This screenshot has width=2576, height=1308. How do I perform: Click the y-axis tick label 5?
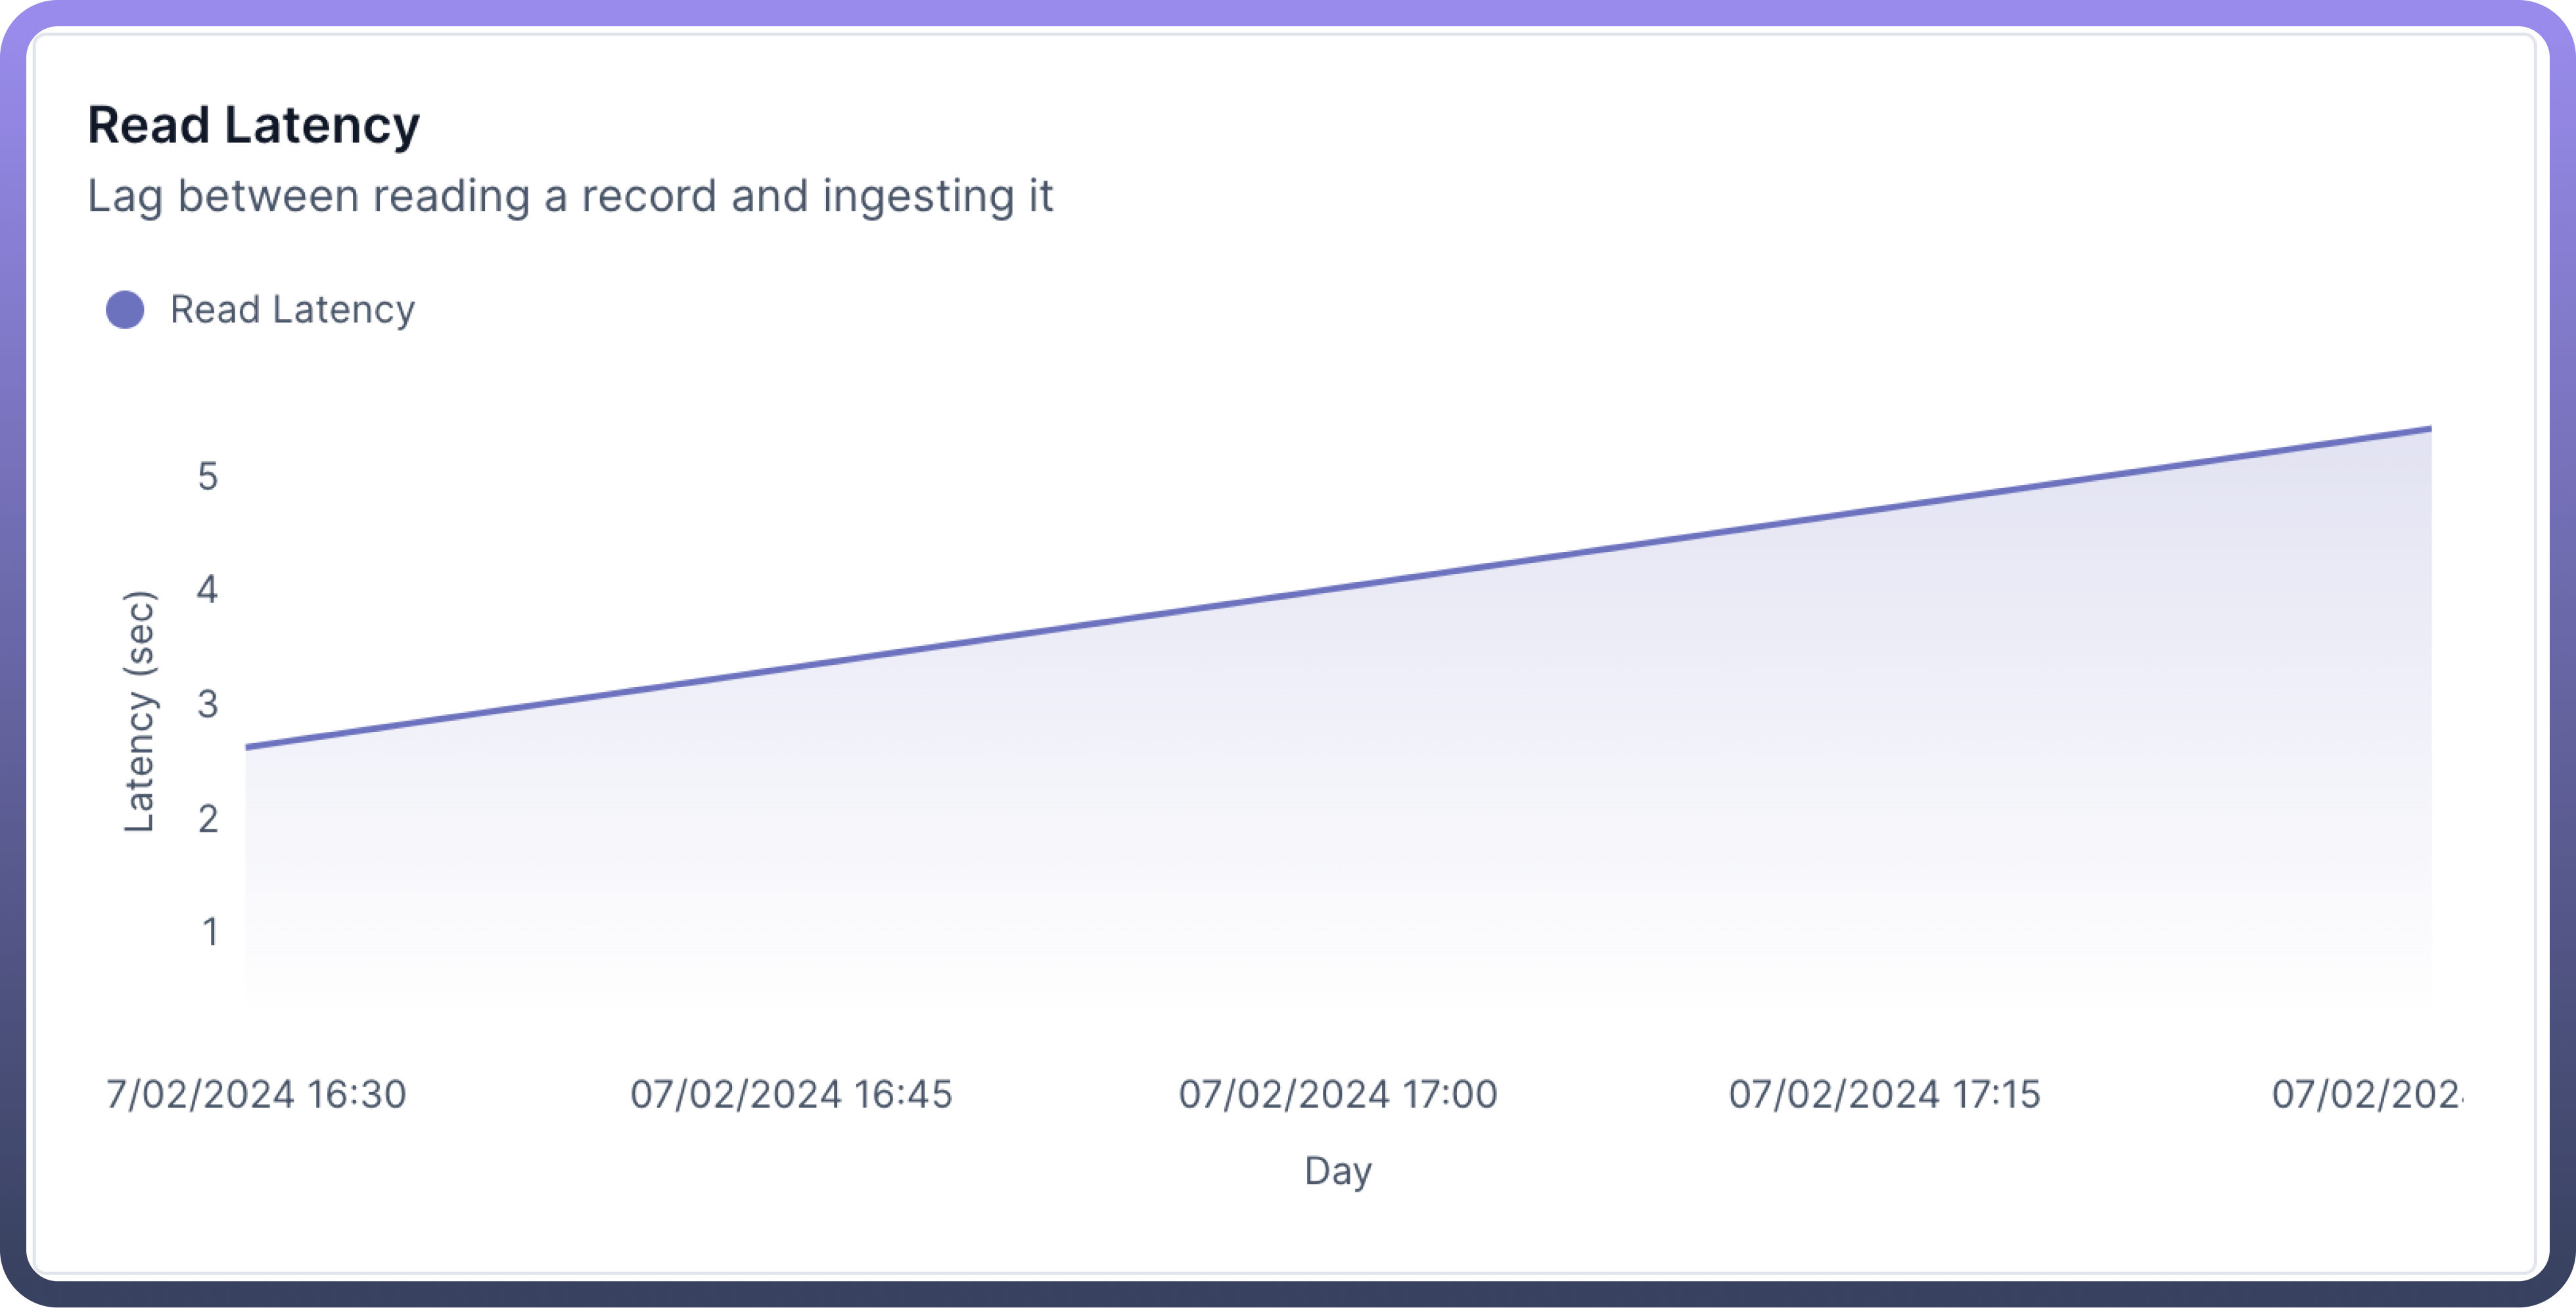point(208,477)
